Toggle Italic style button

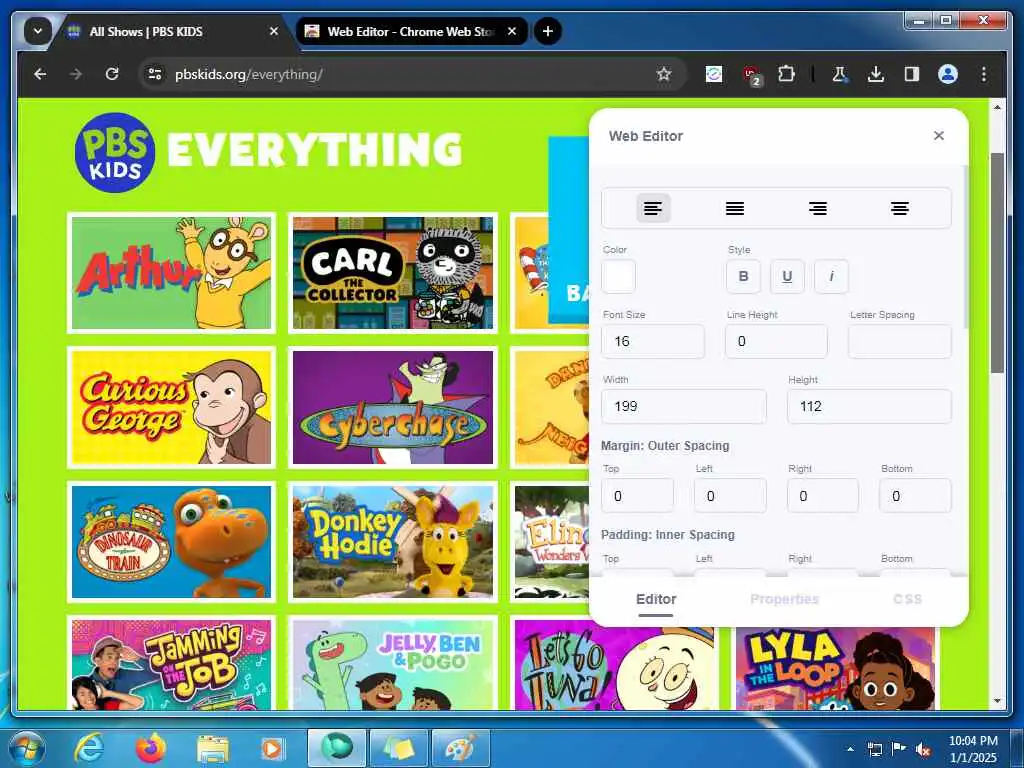tap(831, 276)
